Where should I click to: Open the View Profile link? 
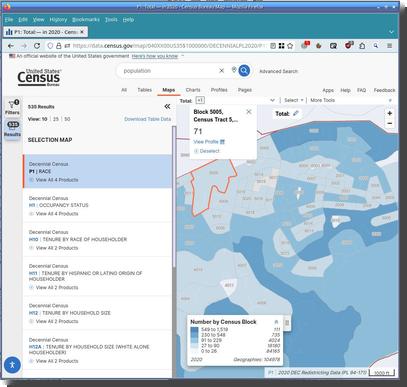tap(206, 142)
